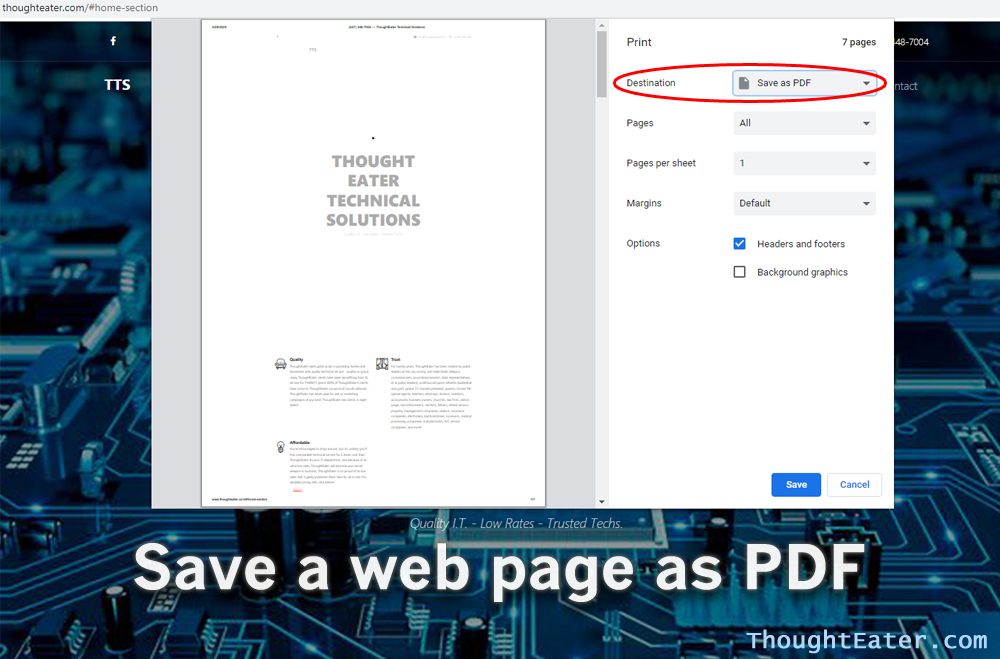
Task: Click the small "TTS" text in the preview page
Action: click(312, 50)
